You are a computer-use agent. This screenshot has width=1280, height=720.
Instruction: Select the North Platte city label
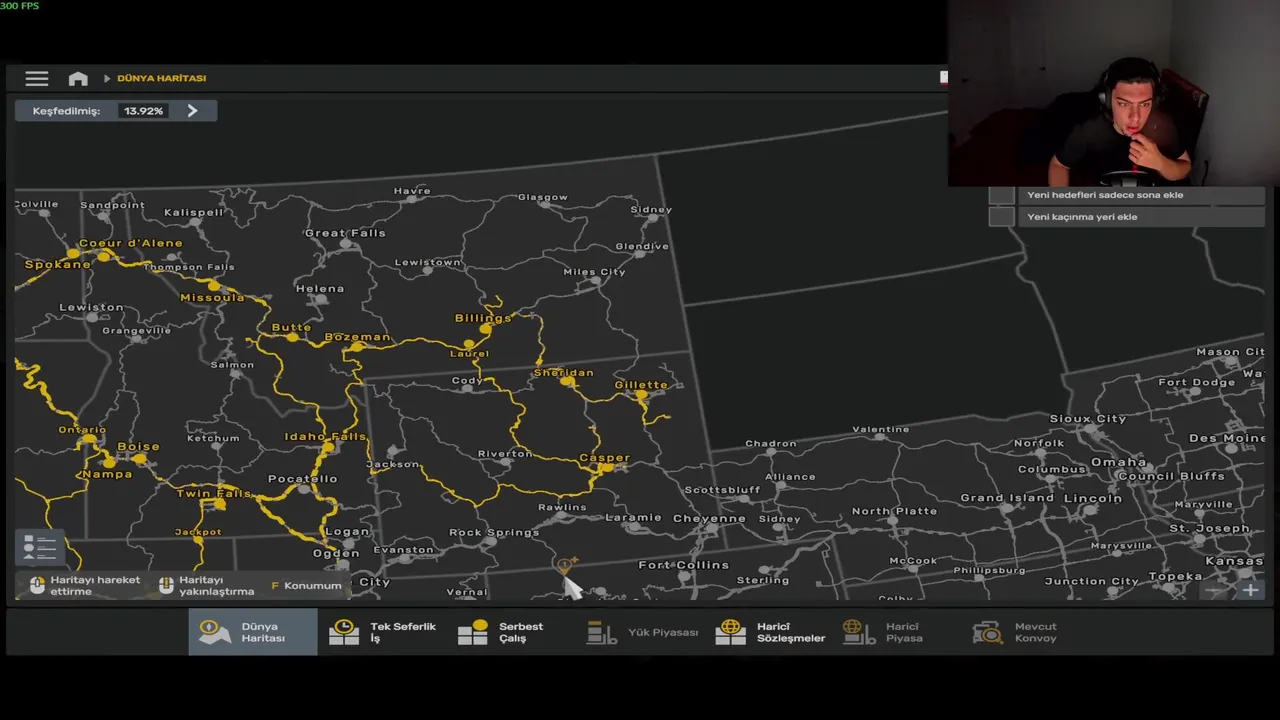[894, 511]
